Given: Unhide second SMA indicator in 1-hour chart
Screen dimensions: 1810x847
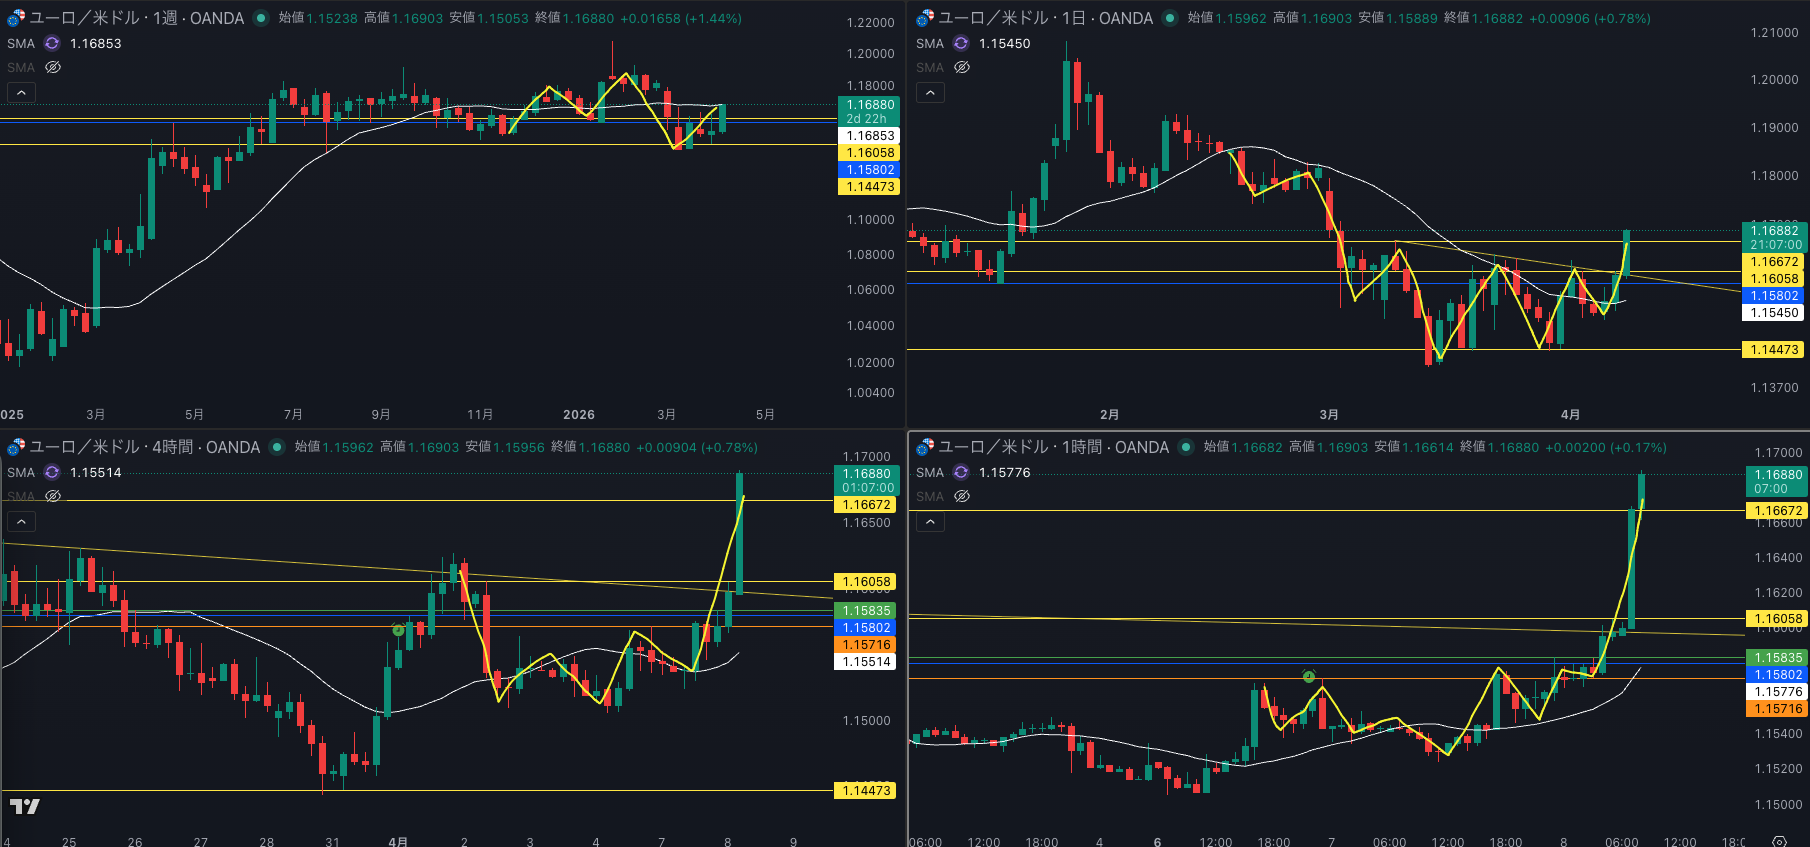Looking at the screenshot, I should tap(962, 496).
